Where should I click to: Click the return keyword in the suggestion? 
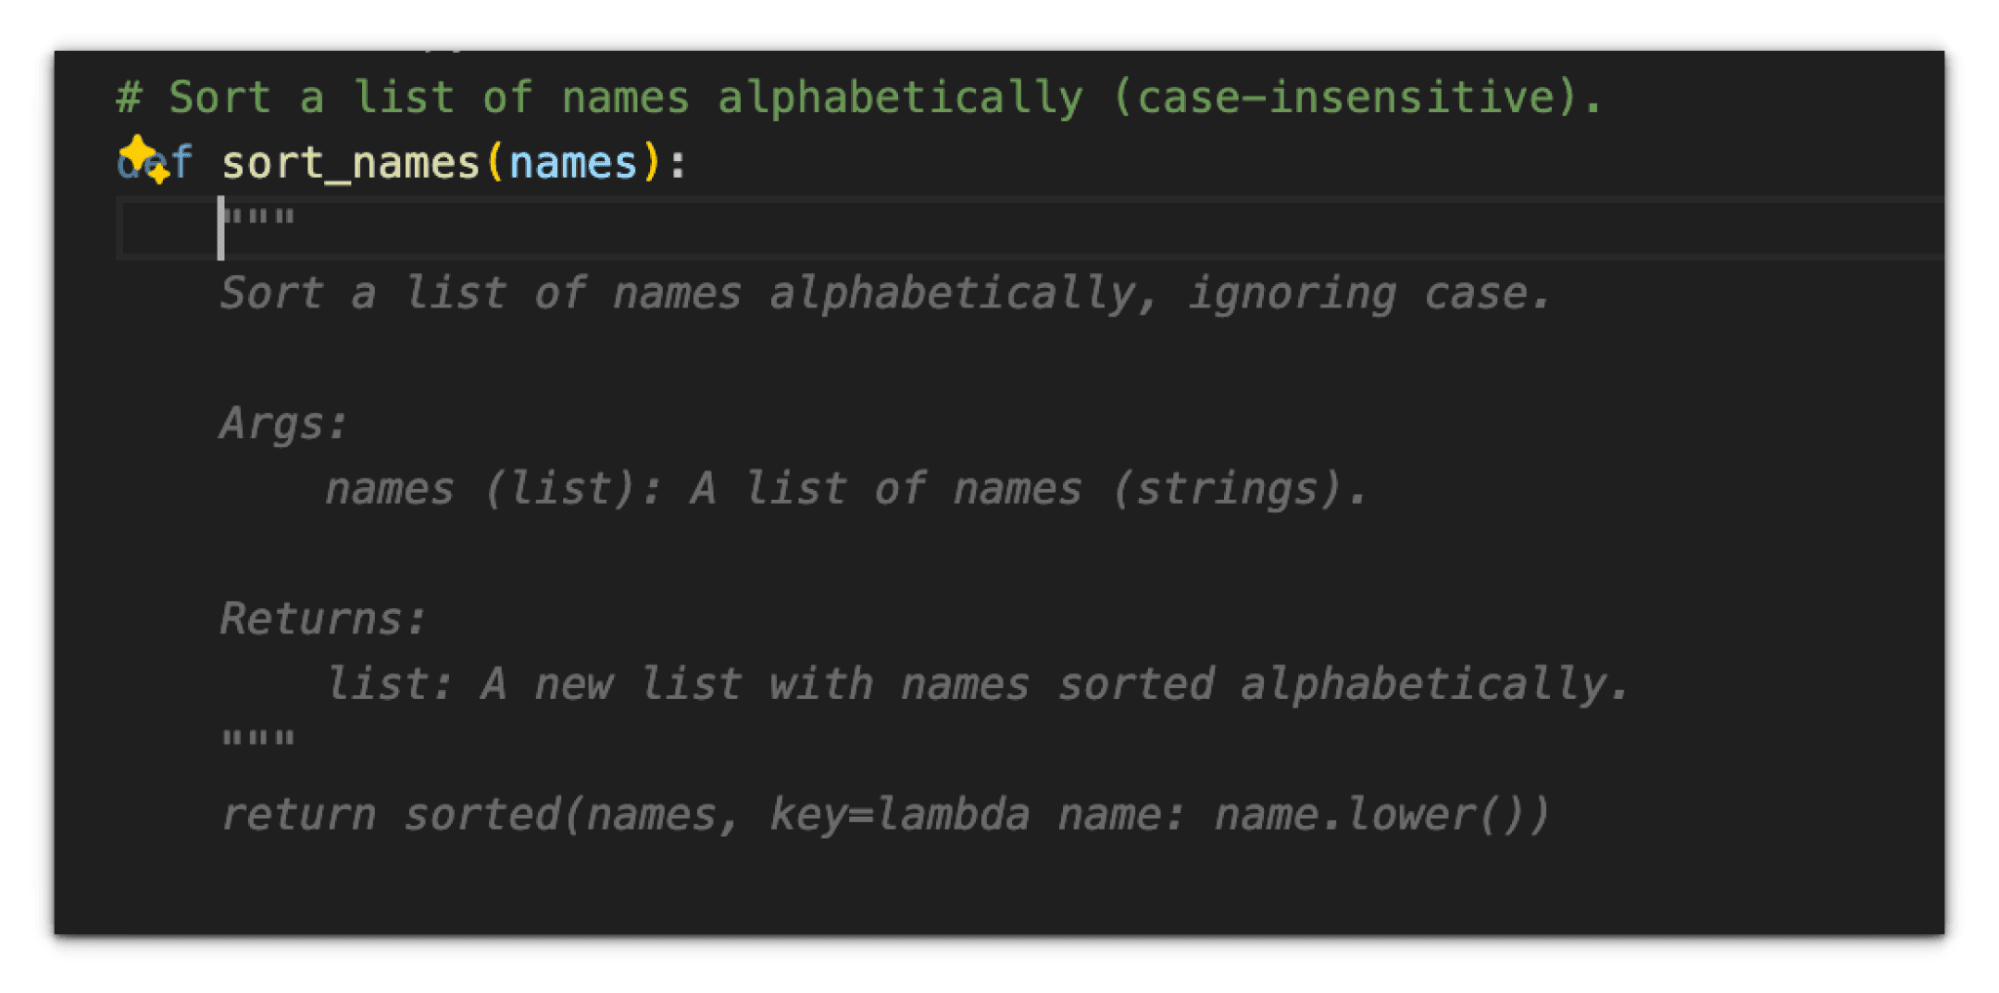[297, 815]
